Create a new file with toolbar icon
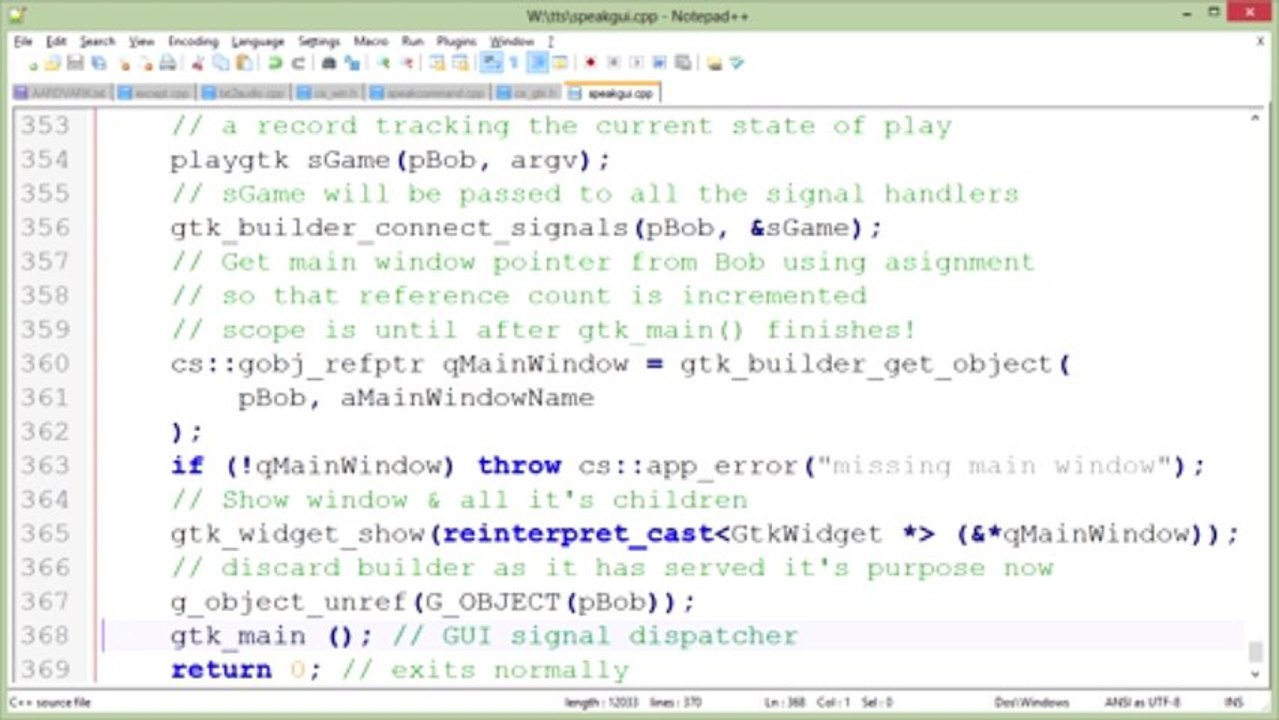Screen dimensions: 1279x720 [33, 63]
